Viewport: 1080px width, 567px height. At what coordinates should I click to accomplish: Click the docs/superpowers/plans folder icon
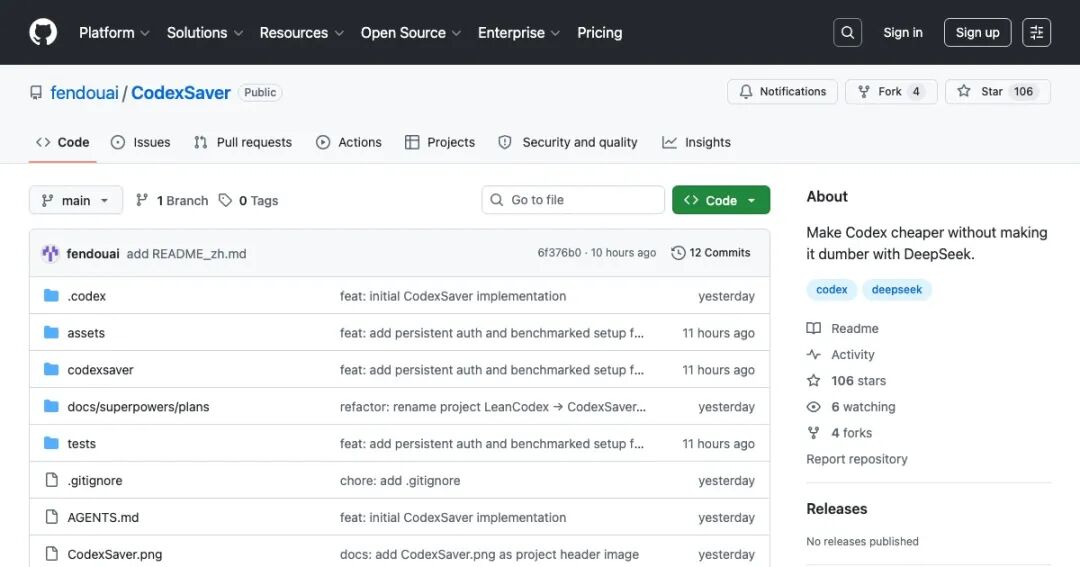pyautogui.click(x=51, y=406)
